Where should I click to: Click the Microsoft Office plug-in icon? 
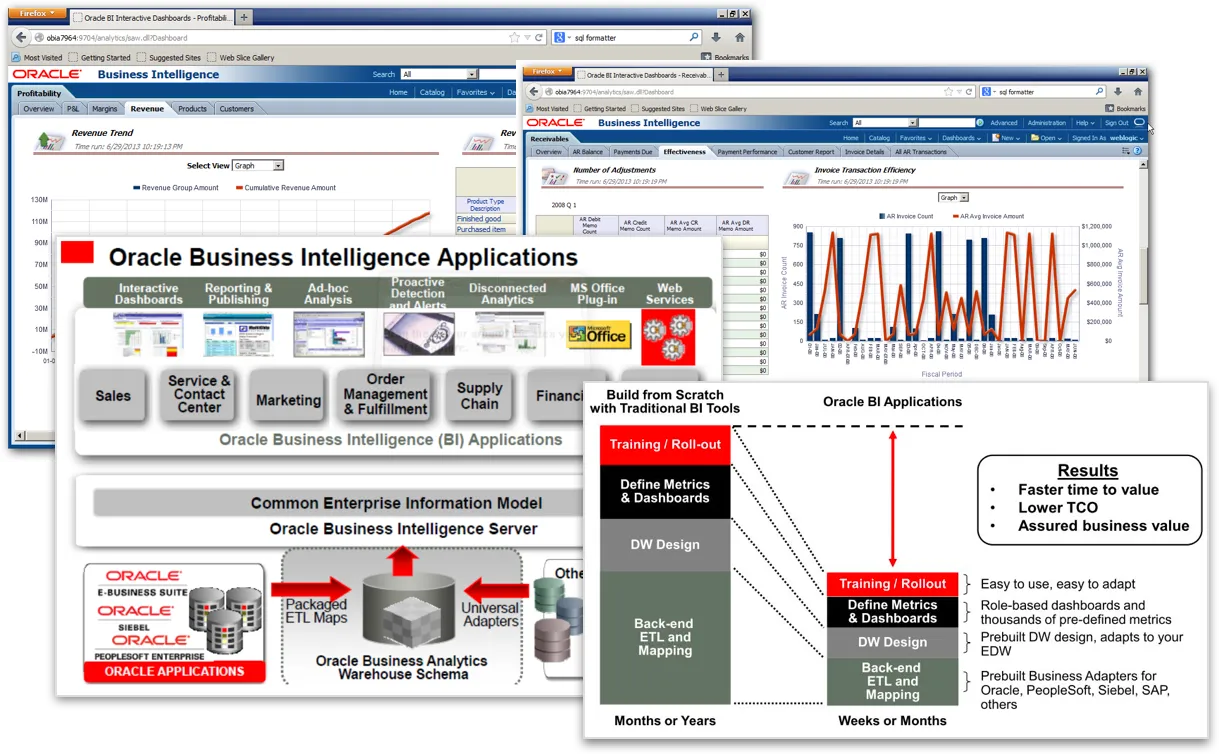click(598, 334)
